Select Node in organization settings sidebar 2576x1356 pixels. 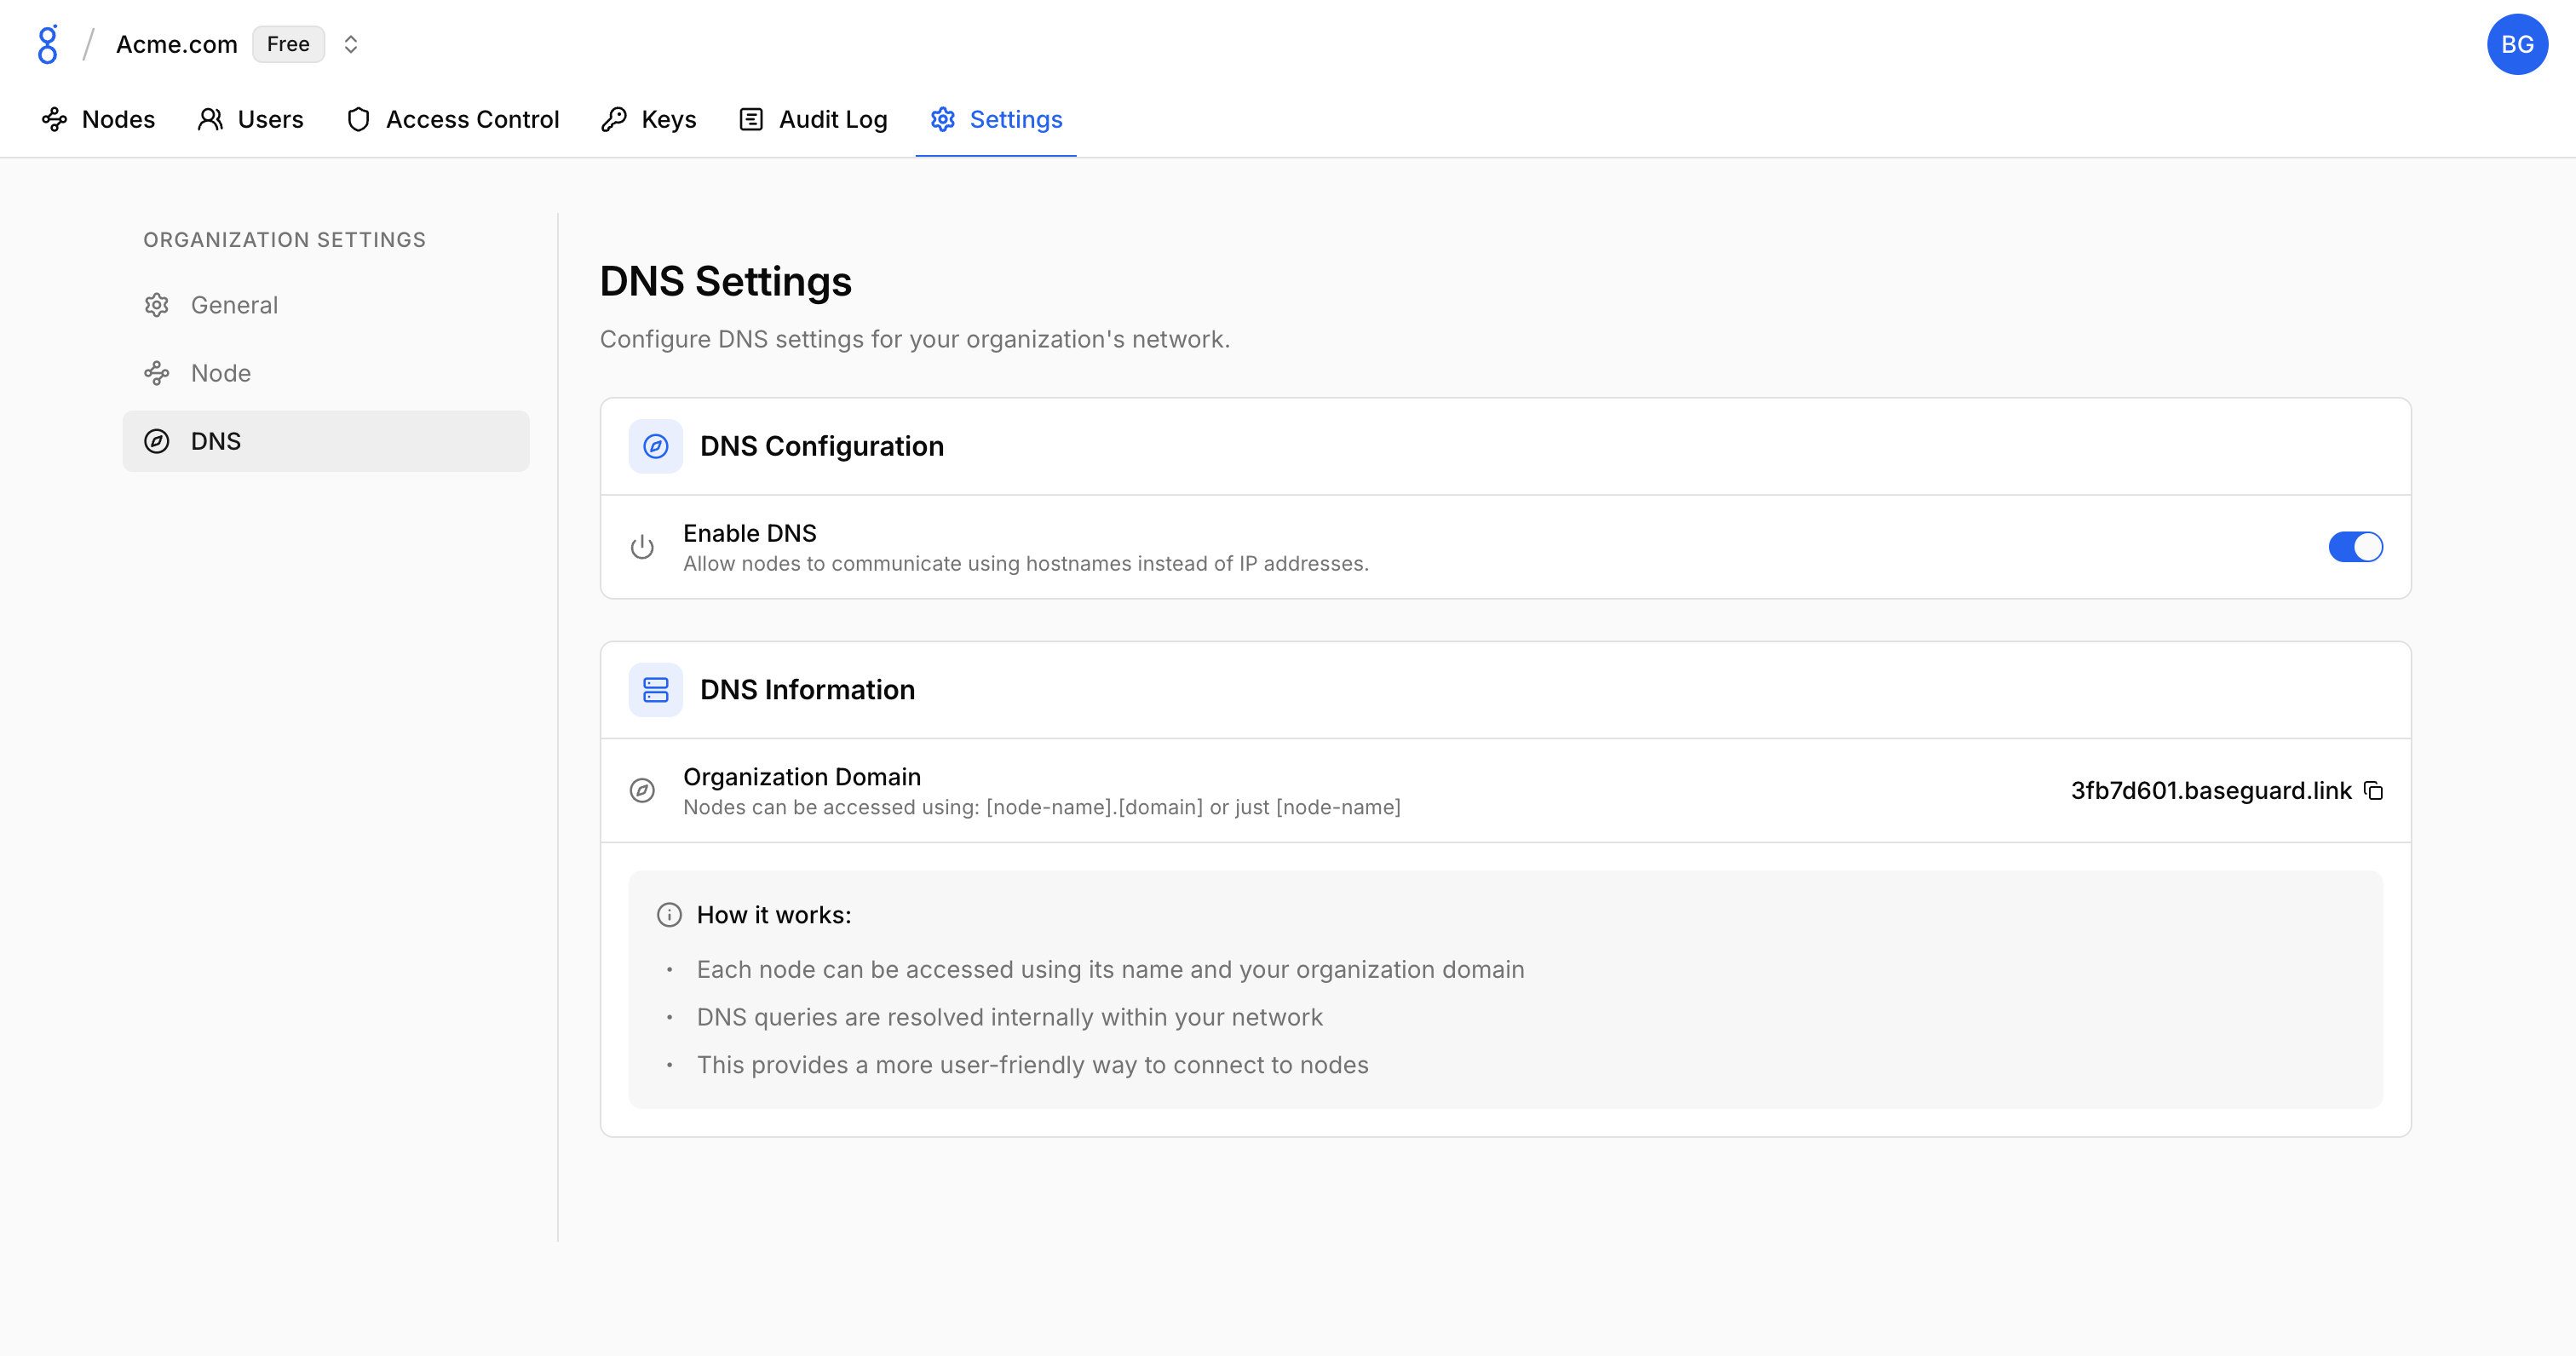tap(220, 373)
